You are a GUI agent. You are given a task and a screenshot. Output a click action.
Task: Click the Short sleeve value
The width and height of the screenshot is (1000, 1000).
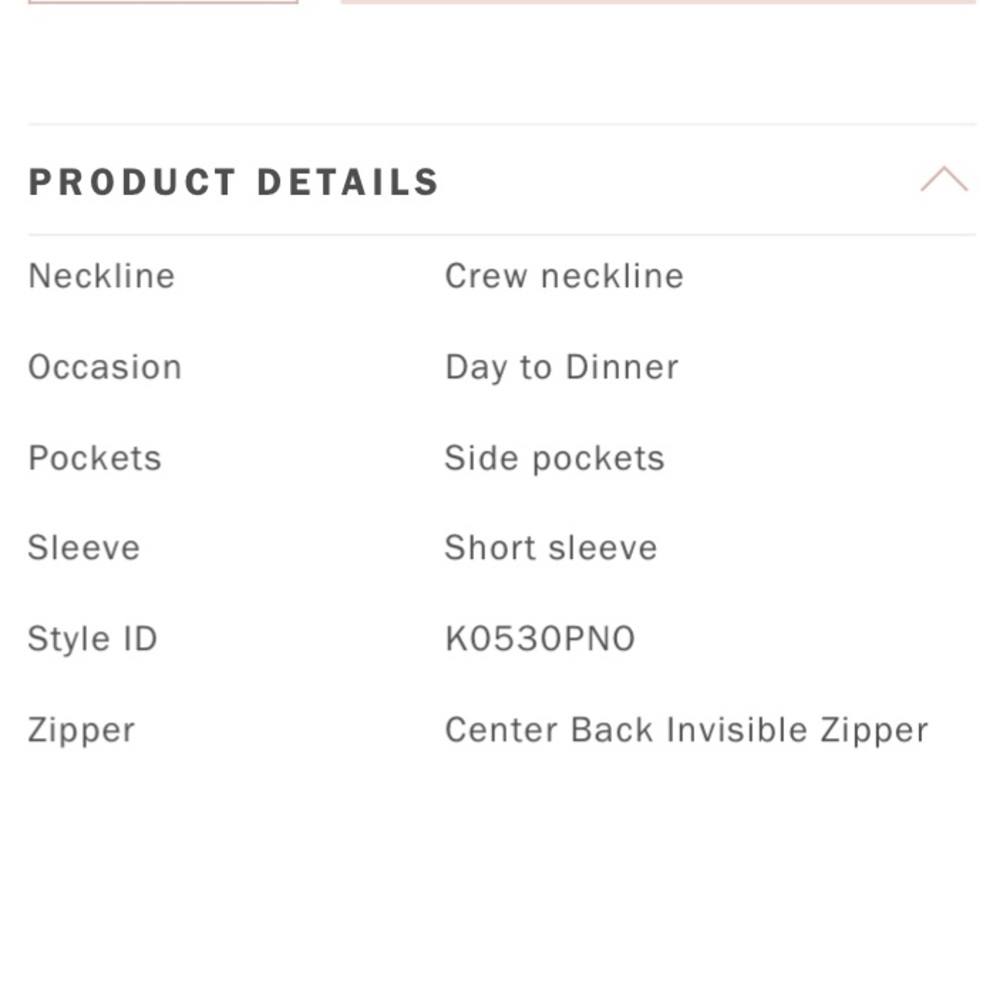pyautogui.click(x=551, y=548)
